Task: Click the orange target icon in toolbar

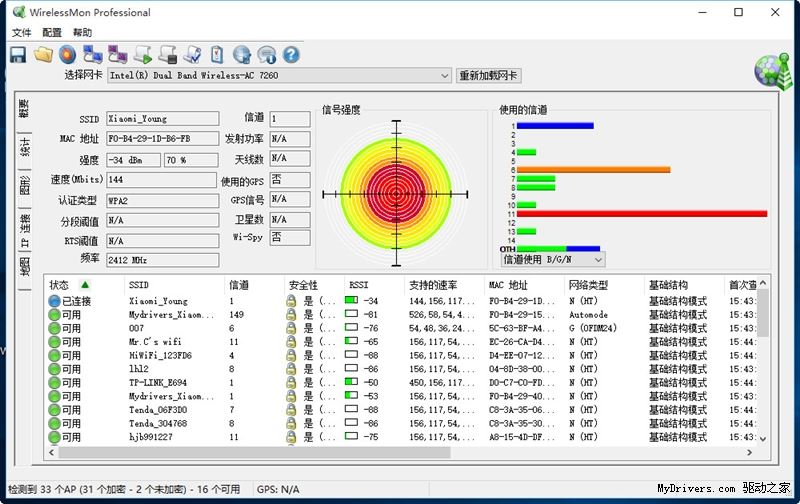Action: point(67,55)
